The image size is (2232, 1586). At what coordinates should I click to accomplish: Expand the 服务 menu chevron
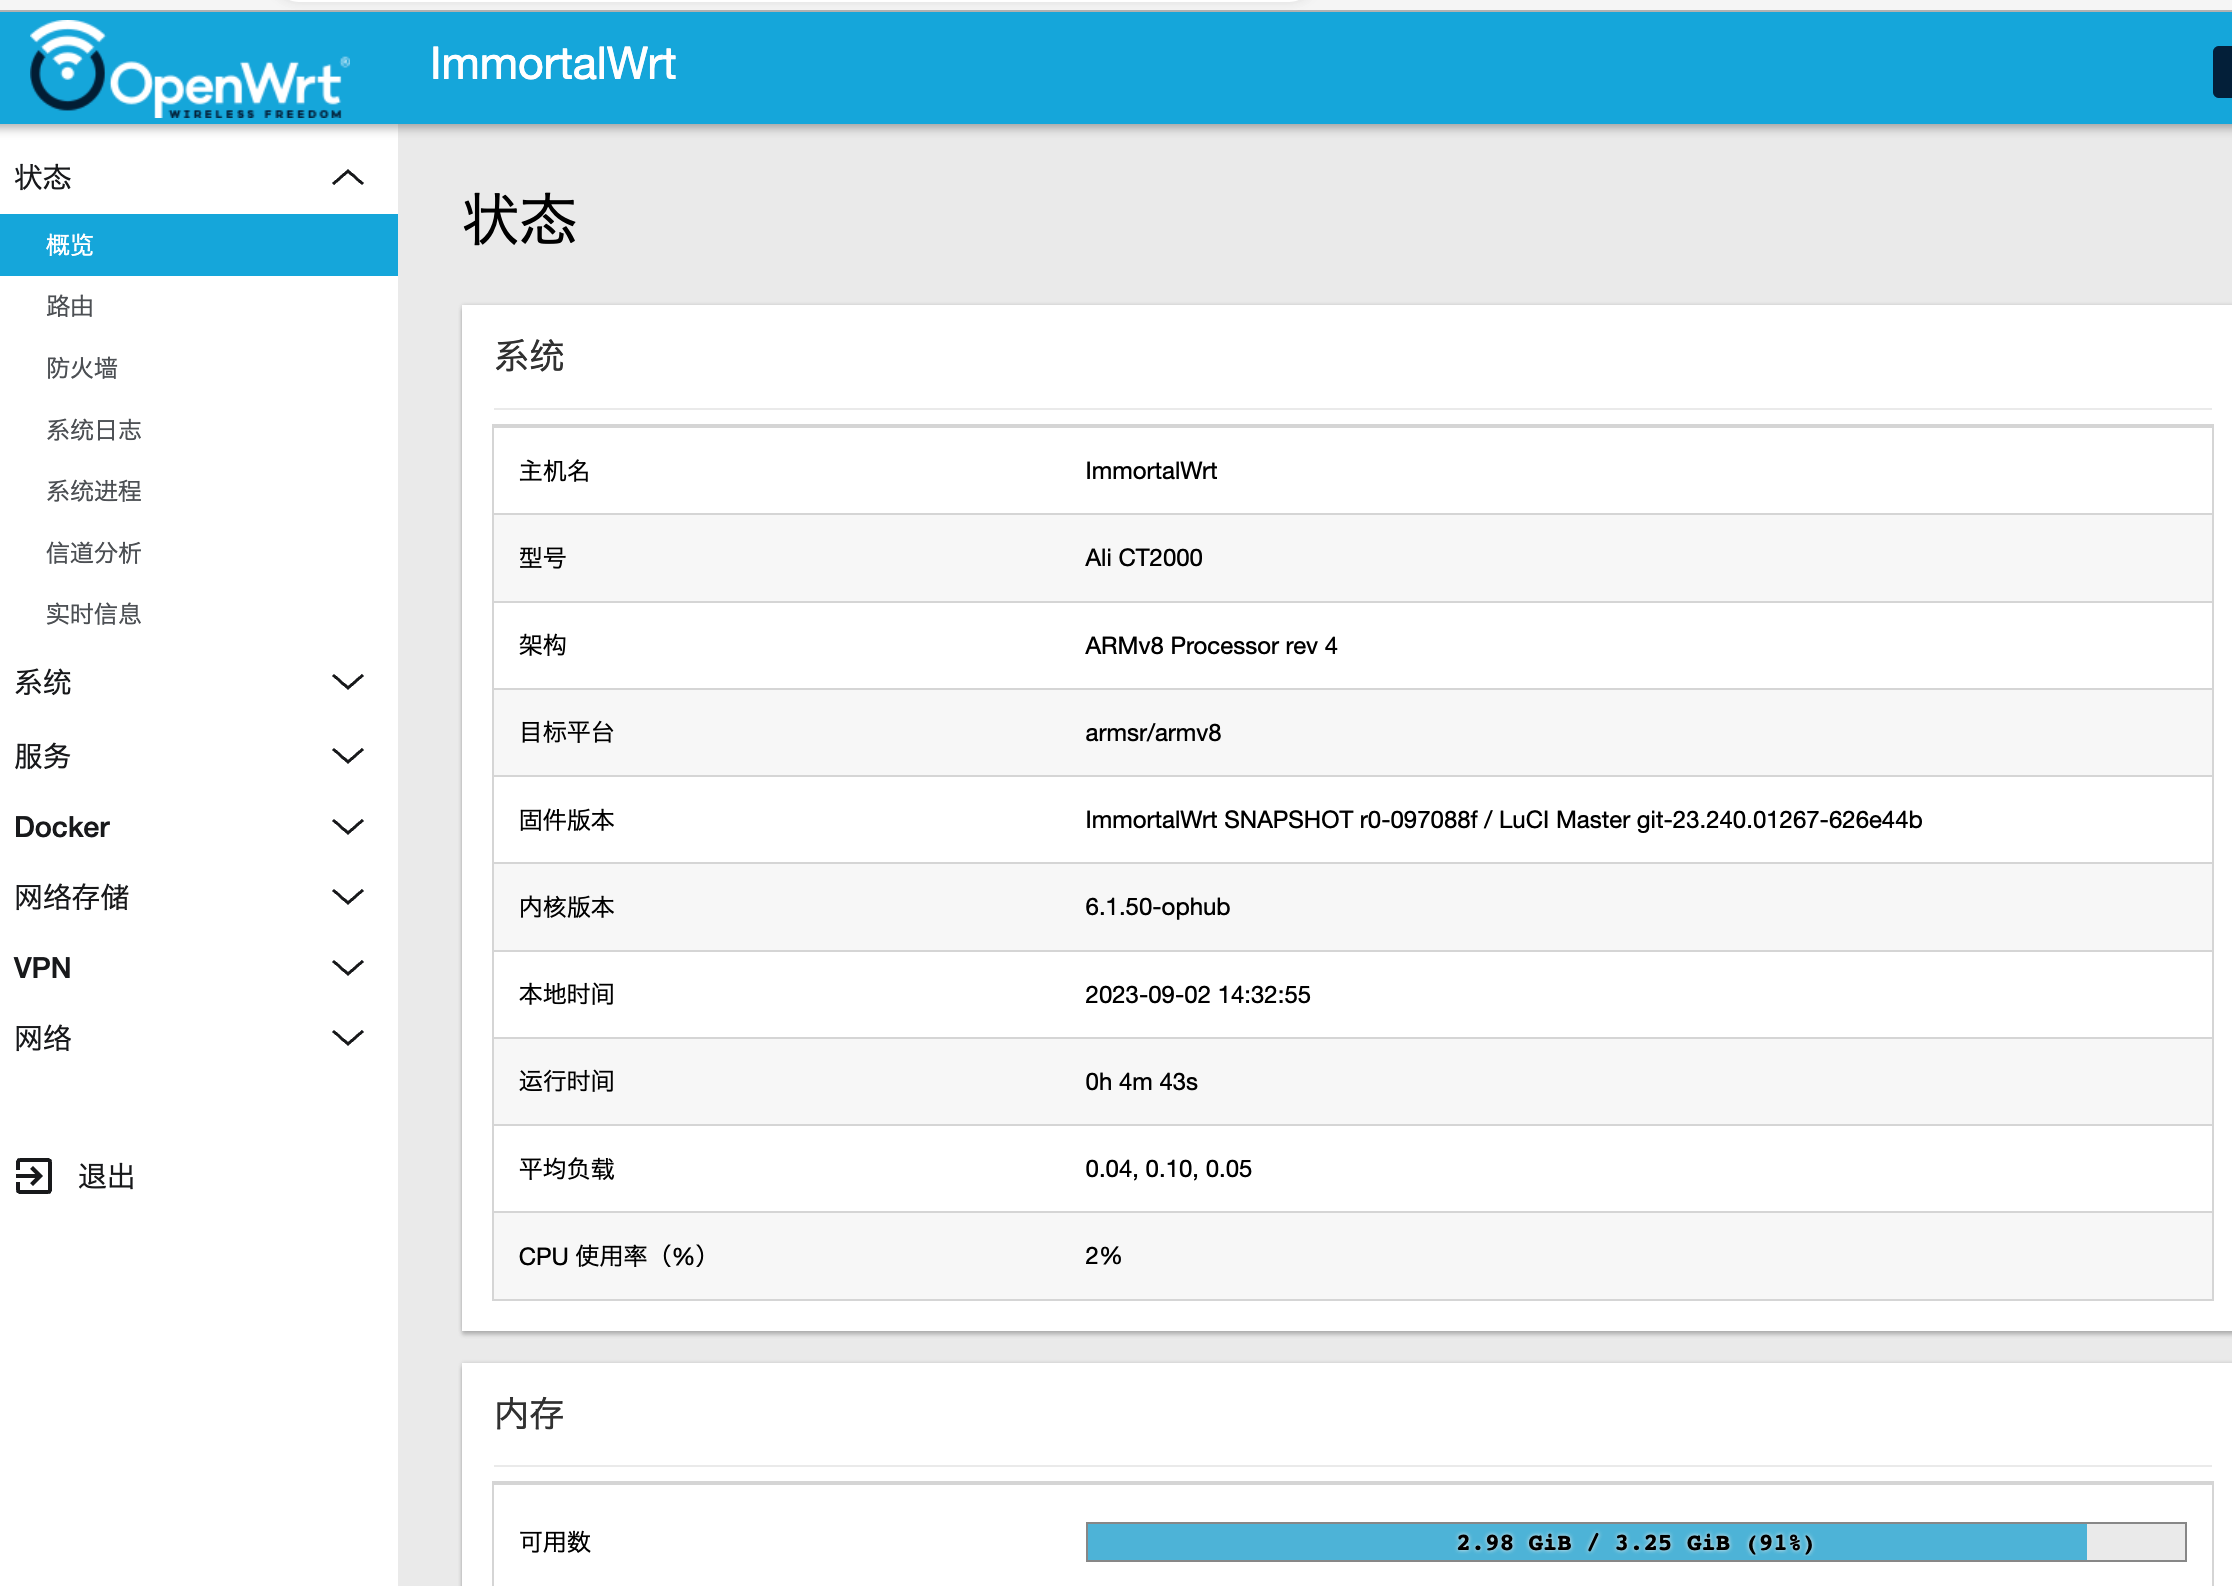point(347,755)
